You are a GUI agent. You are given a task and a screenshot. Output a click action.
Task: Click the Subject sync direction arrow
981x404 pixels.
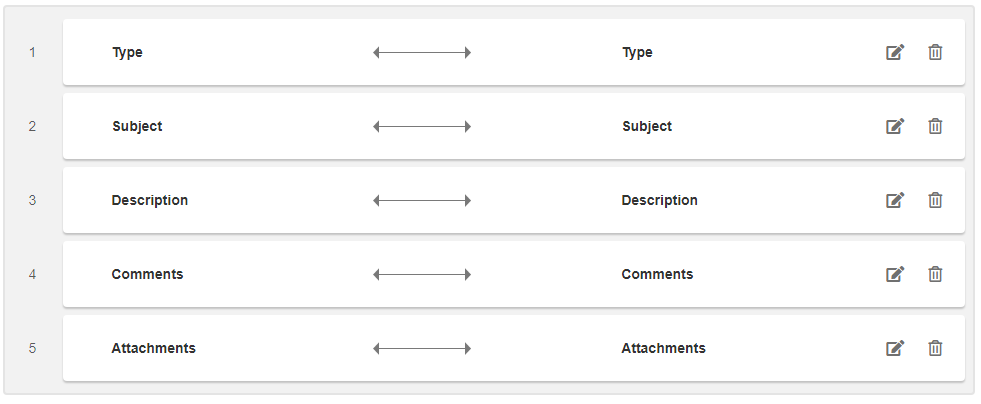[x=422, y=126]
